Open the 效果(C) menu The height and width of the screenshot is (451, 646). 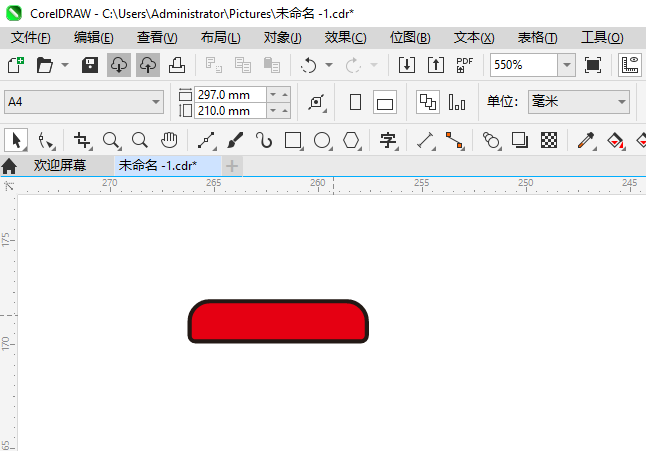pyautogui.click(x=345, y=37)
